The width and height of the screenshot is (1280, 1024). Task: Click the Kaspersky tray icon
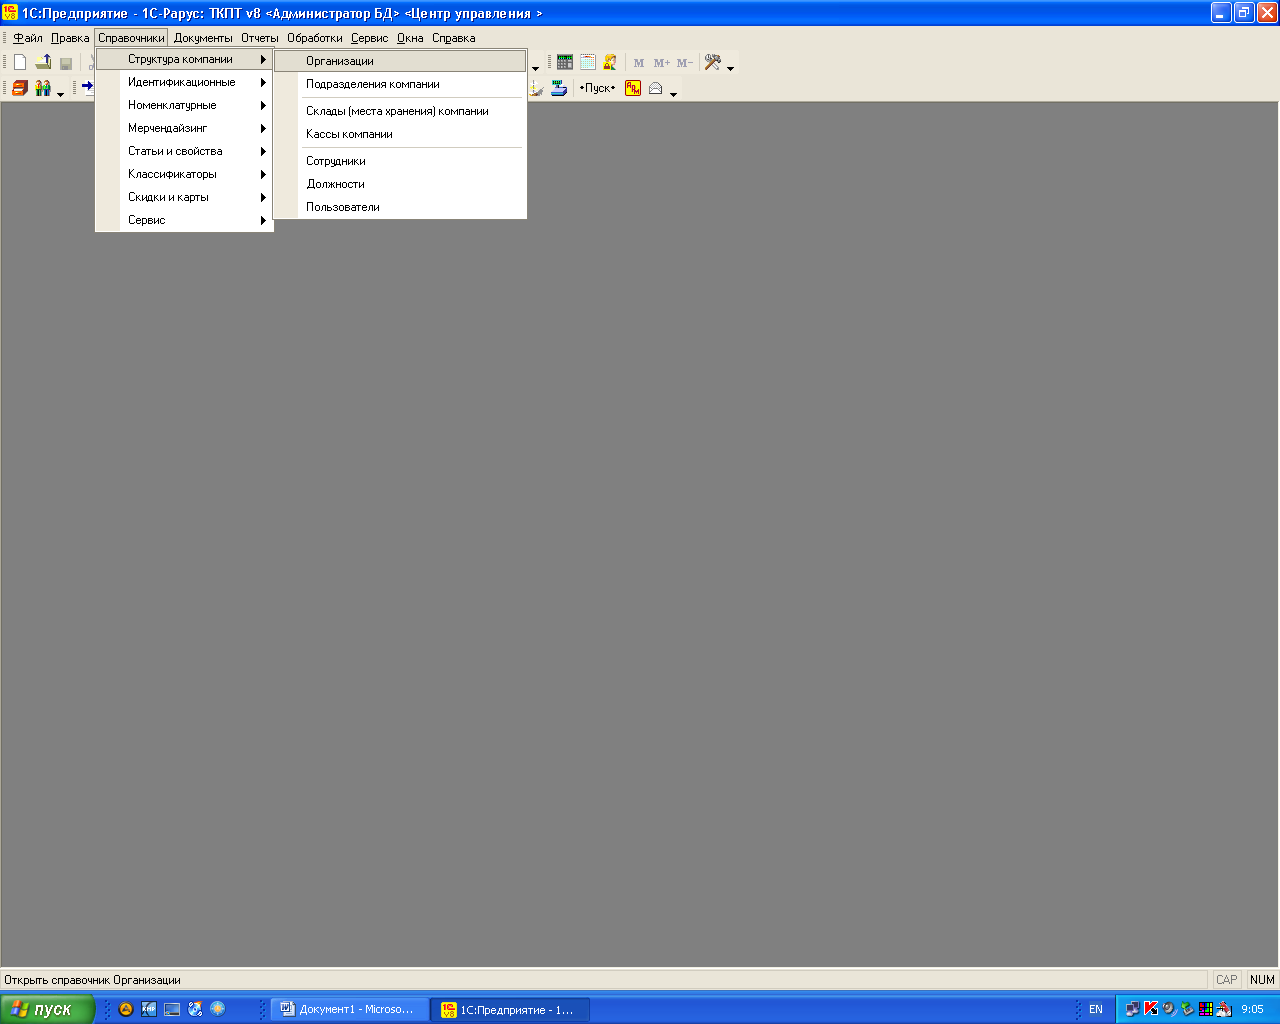click(1151, 1009)
